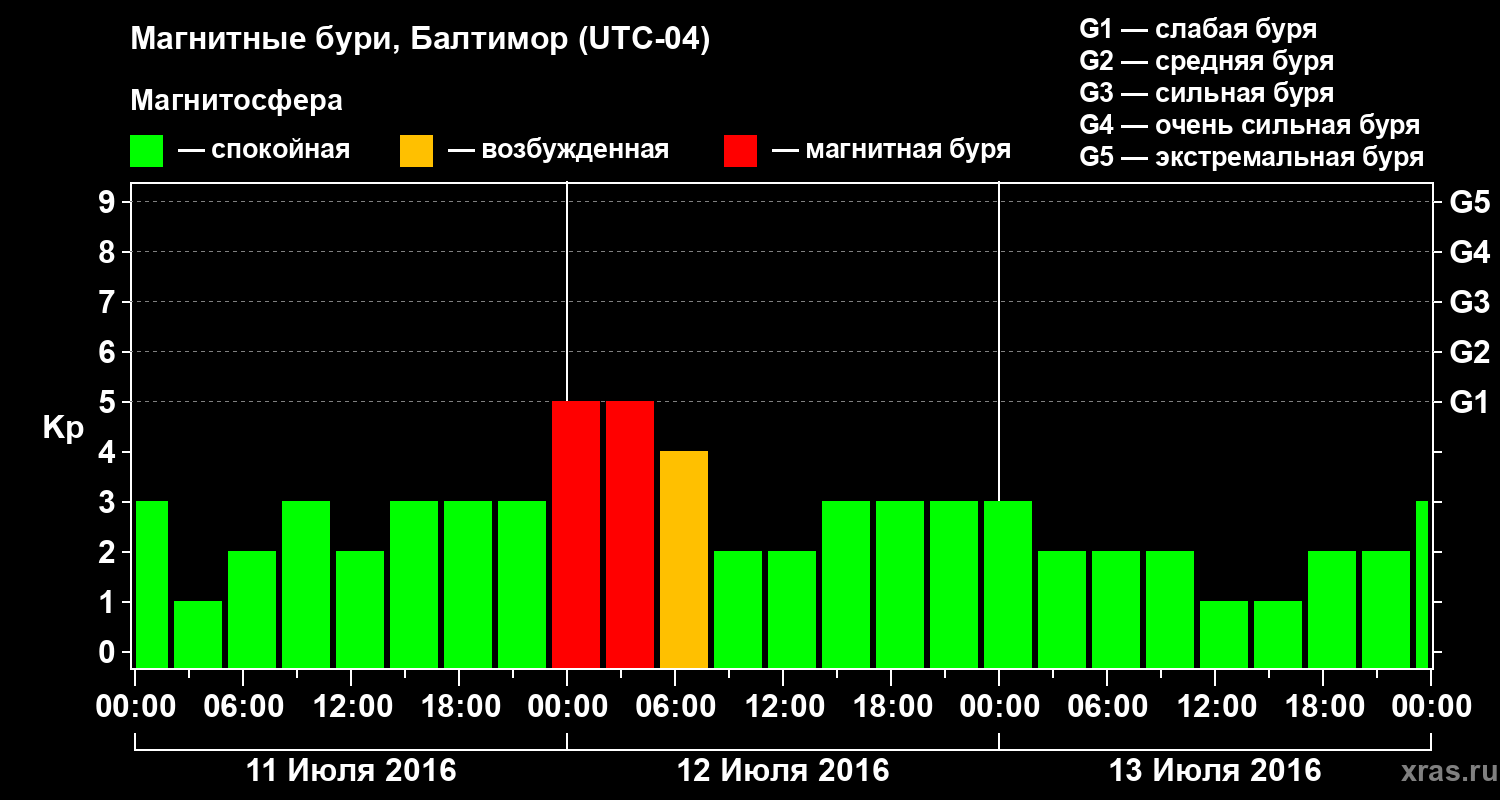Click the orange Kp 4 bar
1500x800 pixels.
(x=684, y=559)
